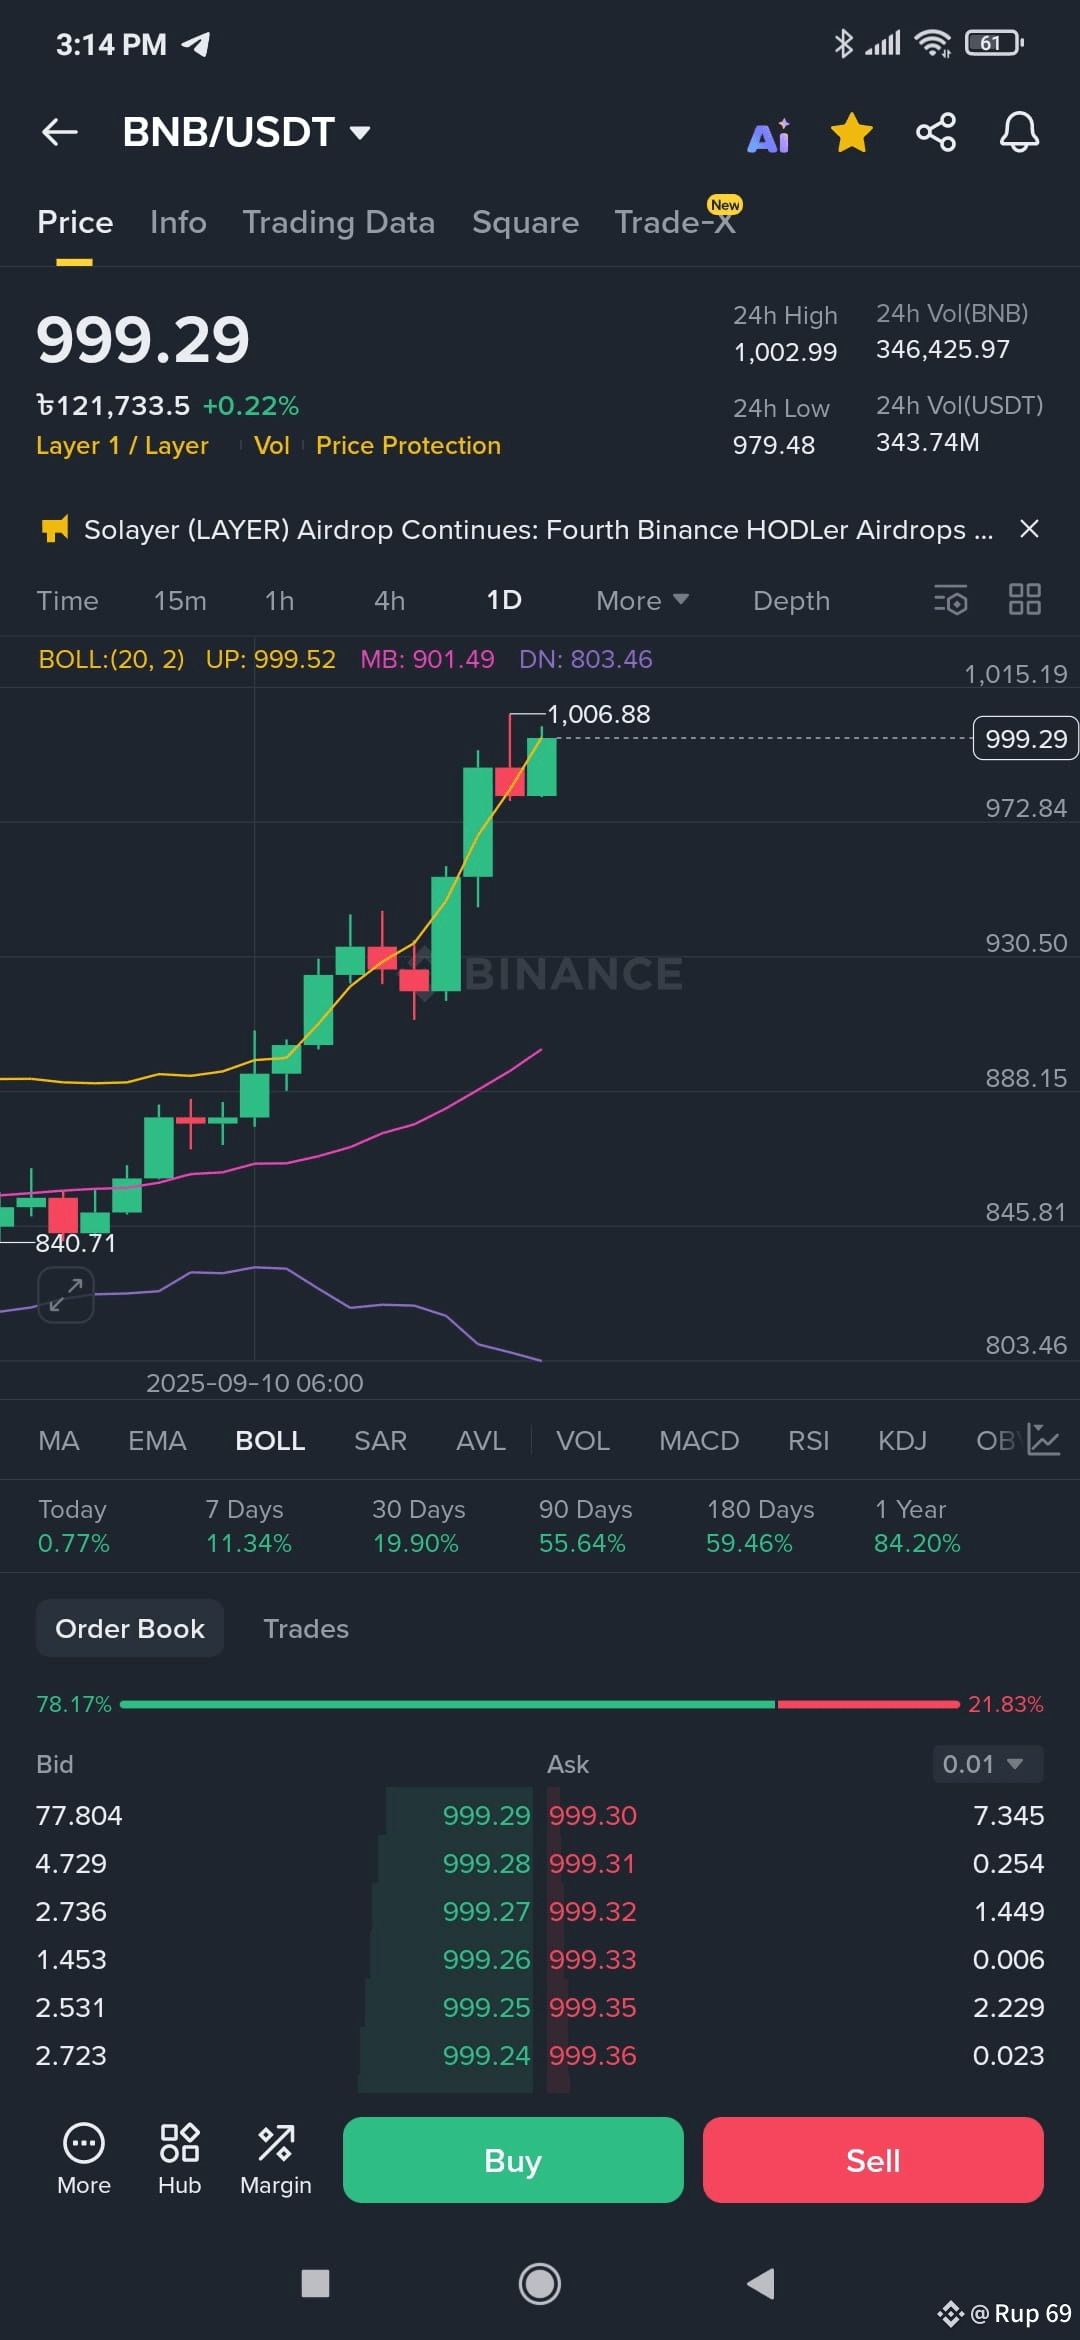Enable the RSI indicator

pos(808,1440)
